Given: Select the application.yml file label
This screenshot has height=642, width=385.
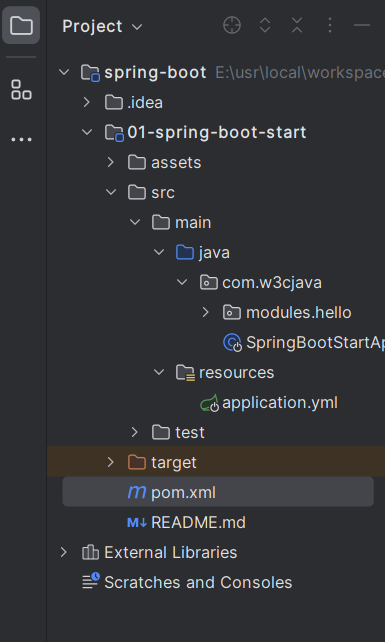Looking at the screenshot, I should pyautogui.click(x=280, y=403).
